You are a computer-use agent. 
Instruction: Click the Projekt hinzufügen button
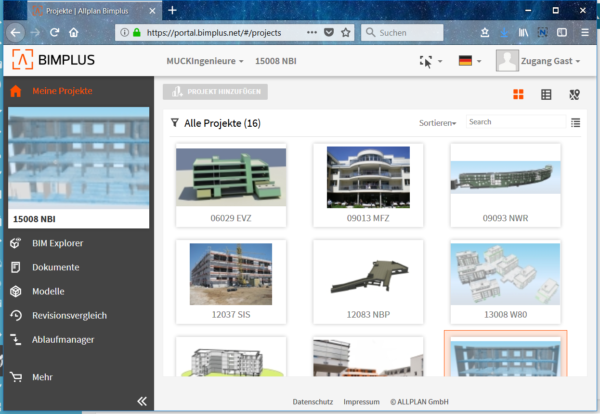click(x=215, y=93)
